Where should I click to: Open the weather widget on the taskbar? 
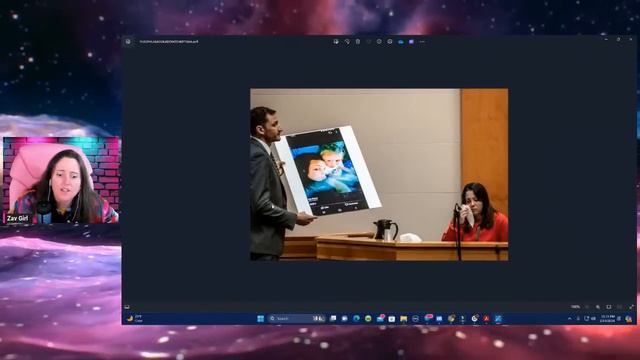click(135, 318)
